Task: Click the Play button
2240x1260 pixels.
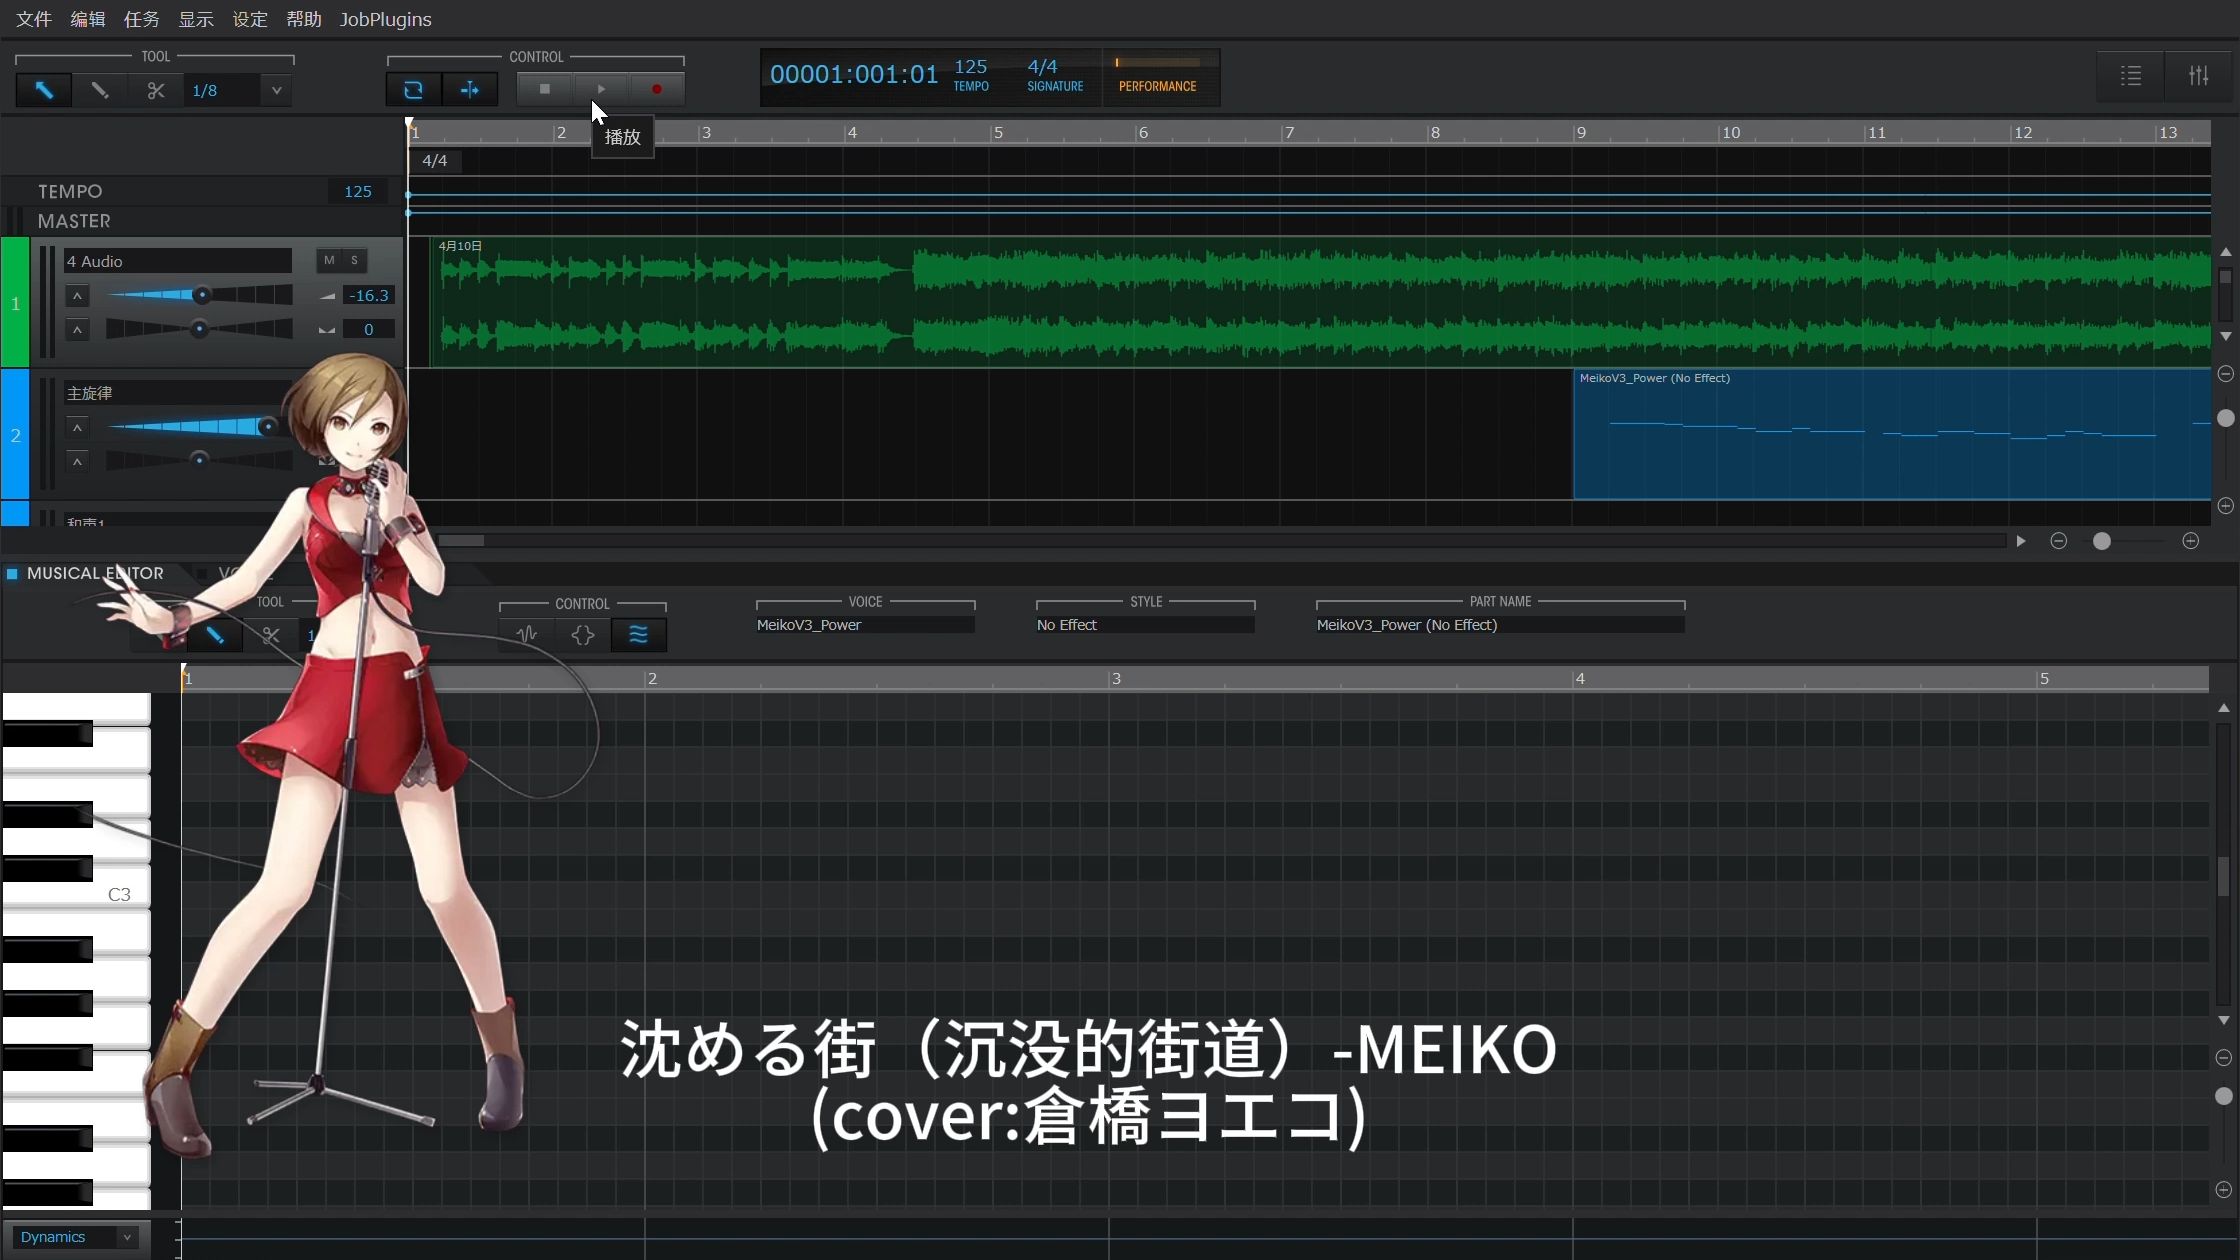Action: click(x=601, y=89)
